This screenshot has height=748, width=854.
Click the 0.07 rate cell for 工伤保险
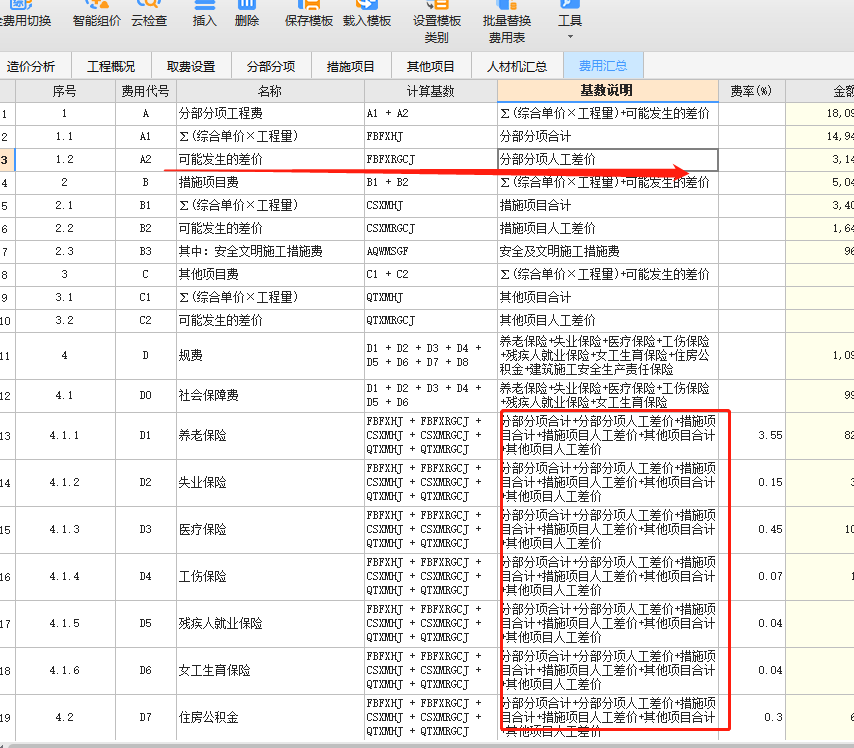752,576
